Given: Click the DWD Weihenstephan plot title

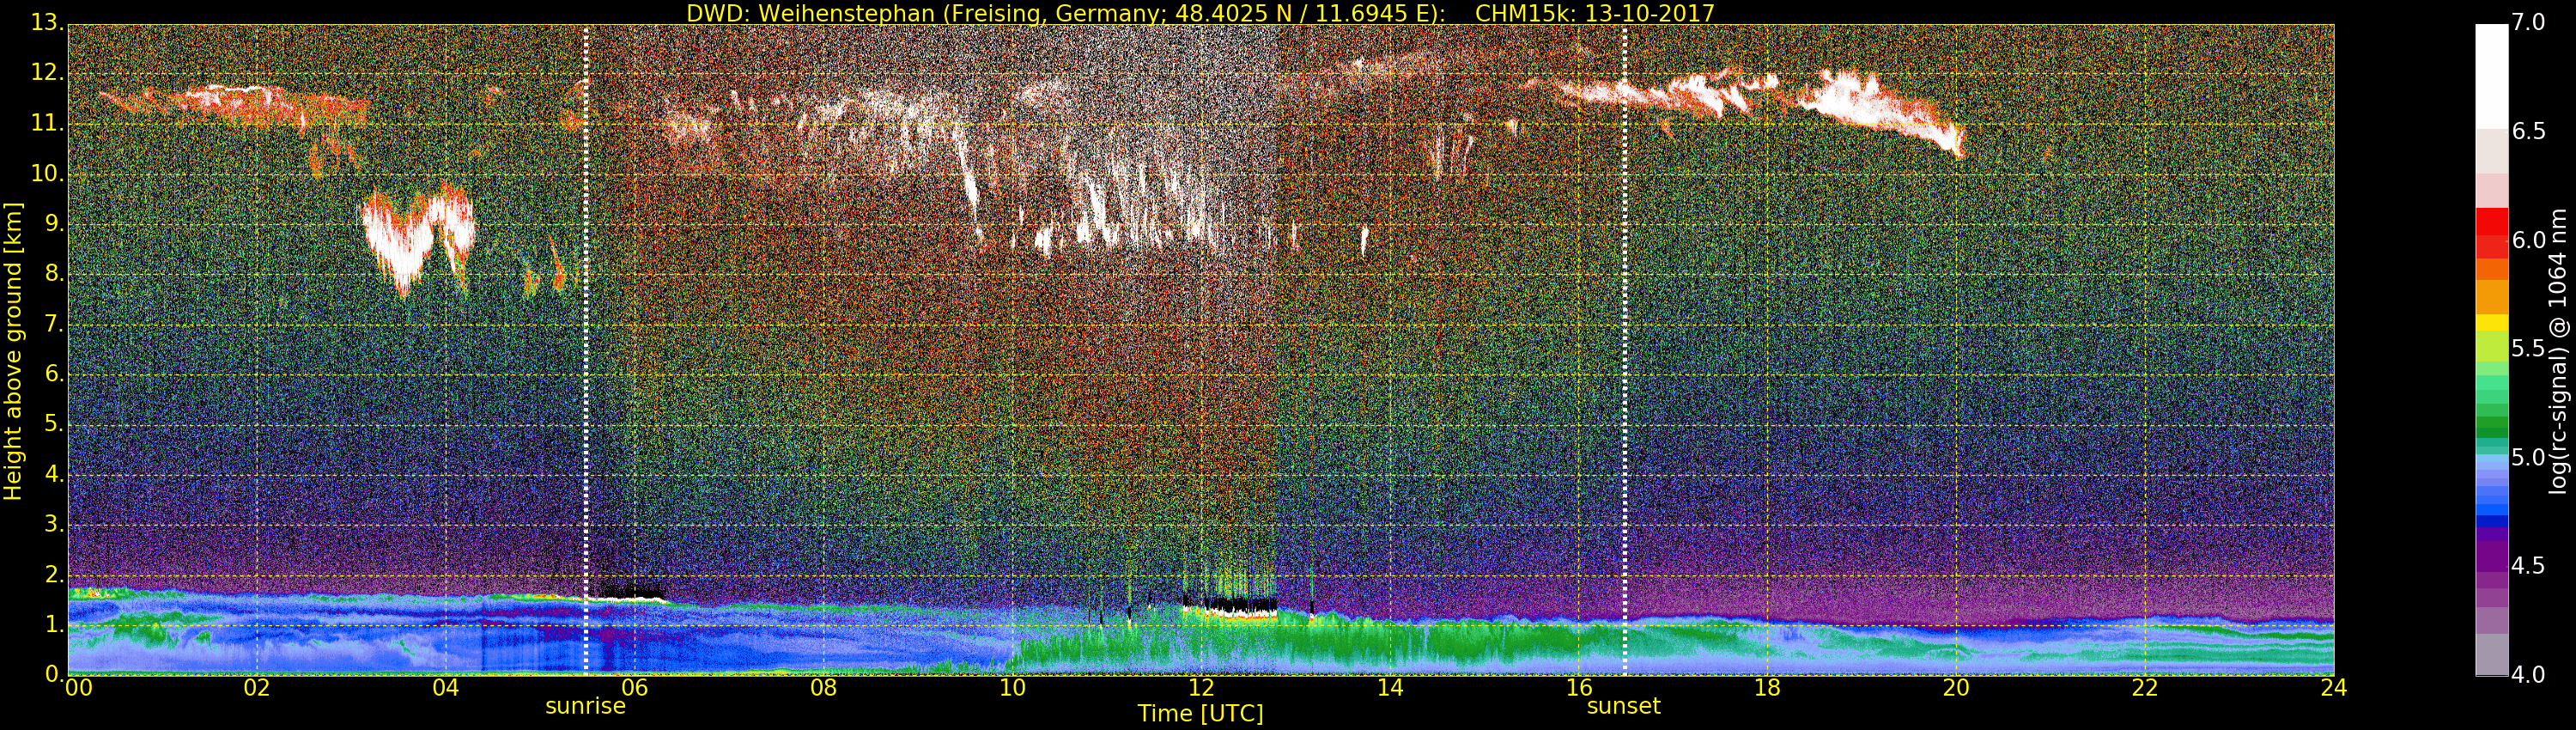Looking at the screenshot, I should pos(1200,13).
